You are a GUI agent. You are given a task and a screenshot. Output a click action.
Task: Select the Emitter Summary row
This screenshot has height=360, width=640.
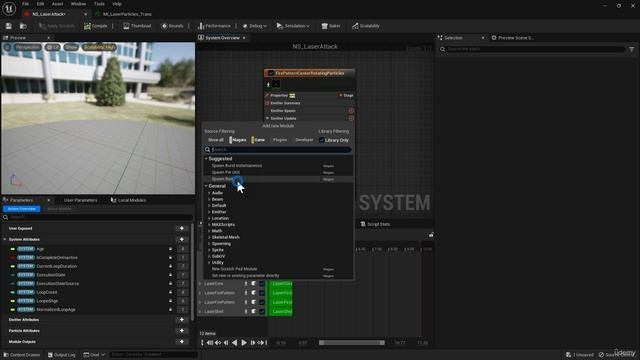[309, 103]
